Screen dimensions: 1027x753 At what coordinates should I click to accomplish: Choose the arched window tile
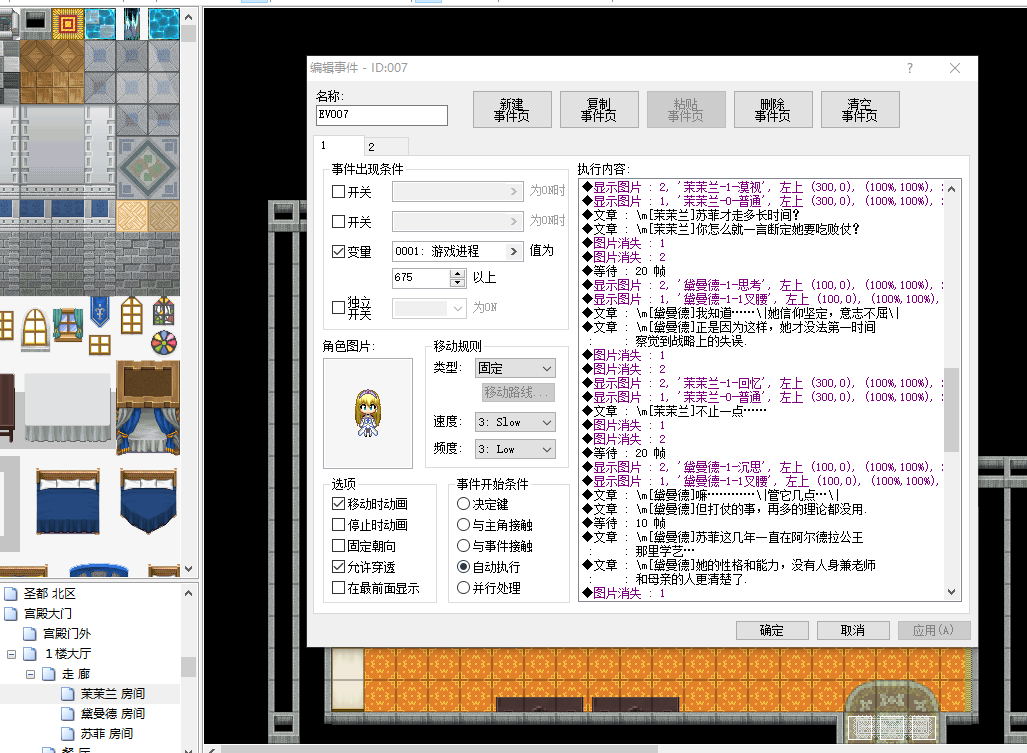pyautogui.click(x=35, y=327)
